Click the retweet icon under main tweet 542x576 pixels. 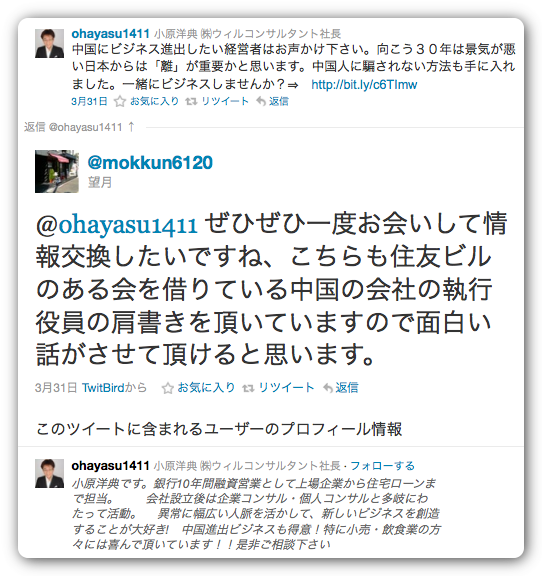(248, 388)
